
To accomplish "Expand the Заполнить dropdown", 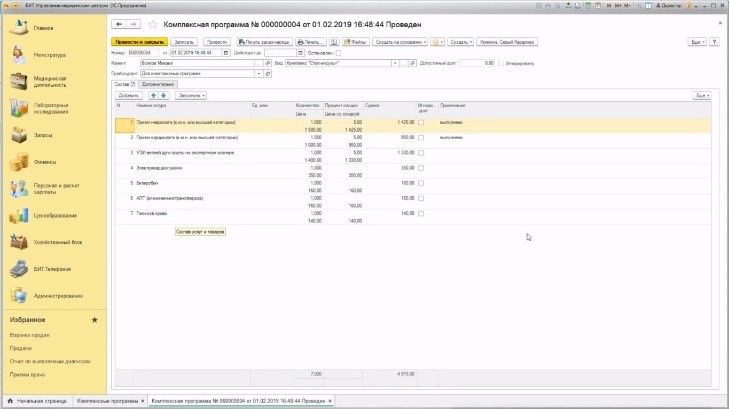I will pos(190,95).
